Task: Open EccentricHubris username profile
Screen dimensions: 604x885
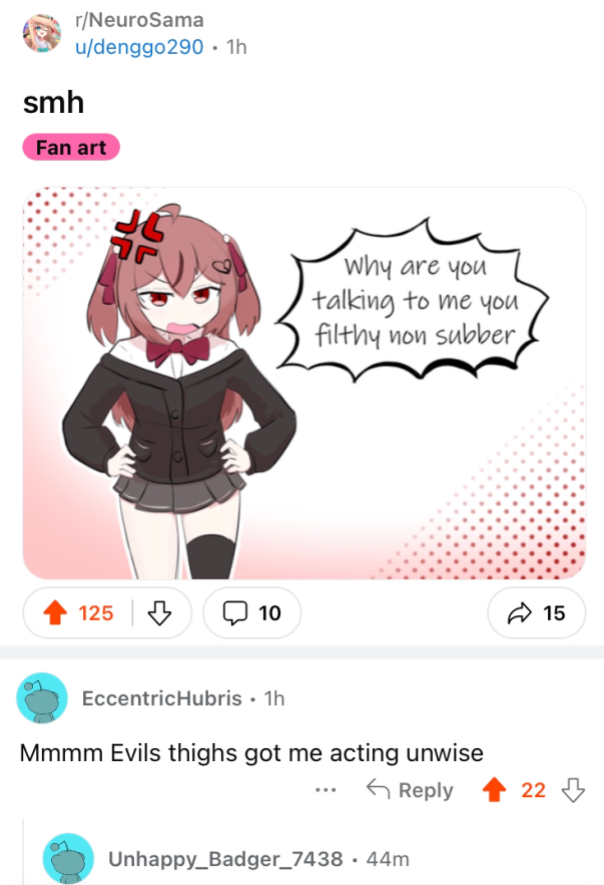Action: pos(162,699)
